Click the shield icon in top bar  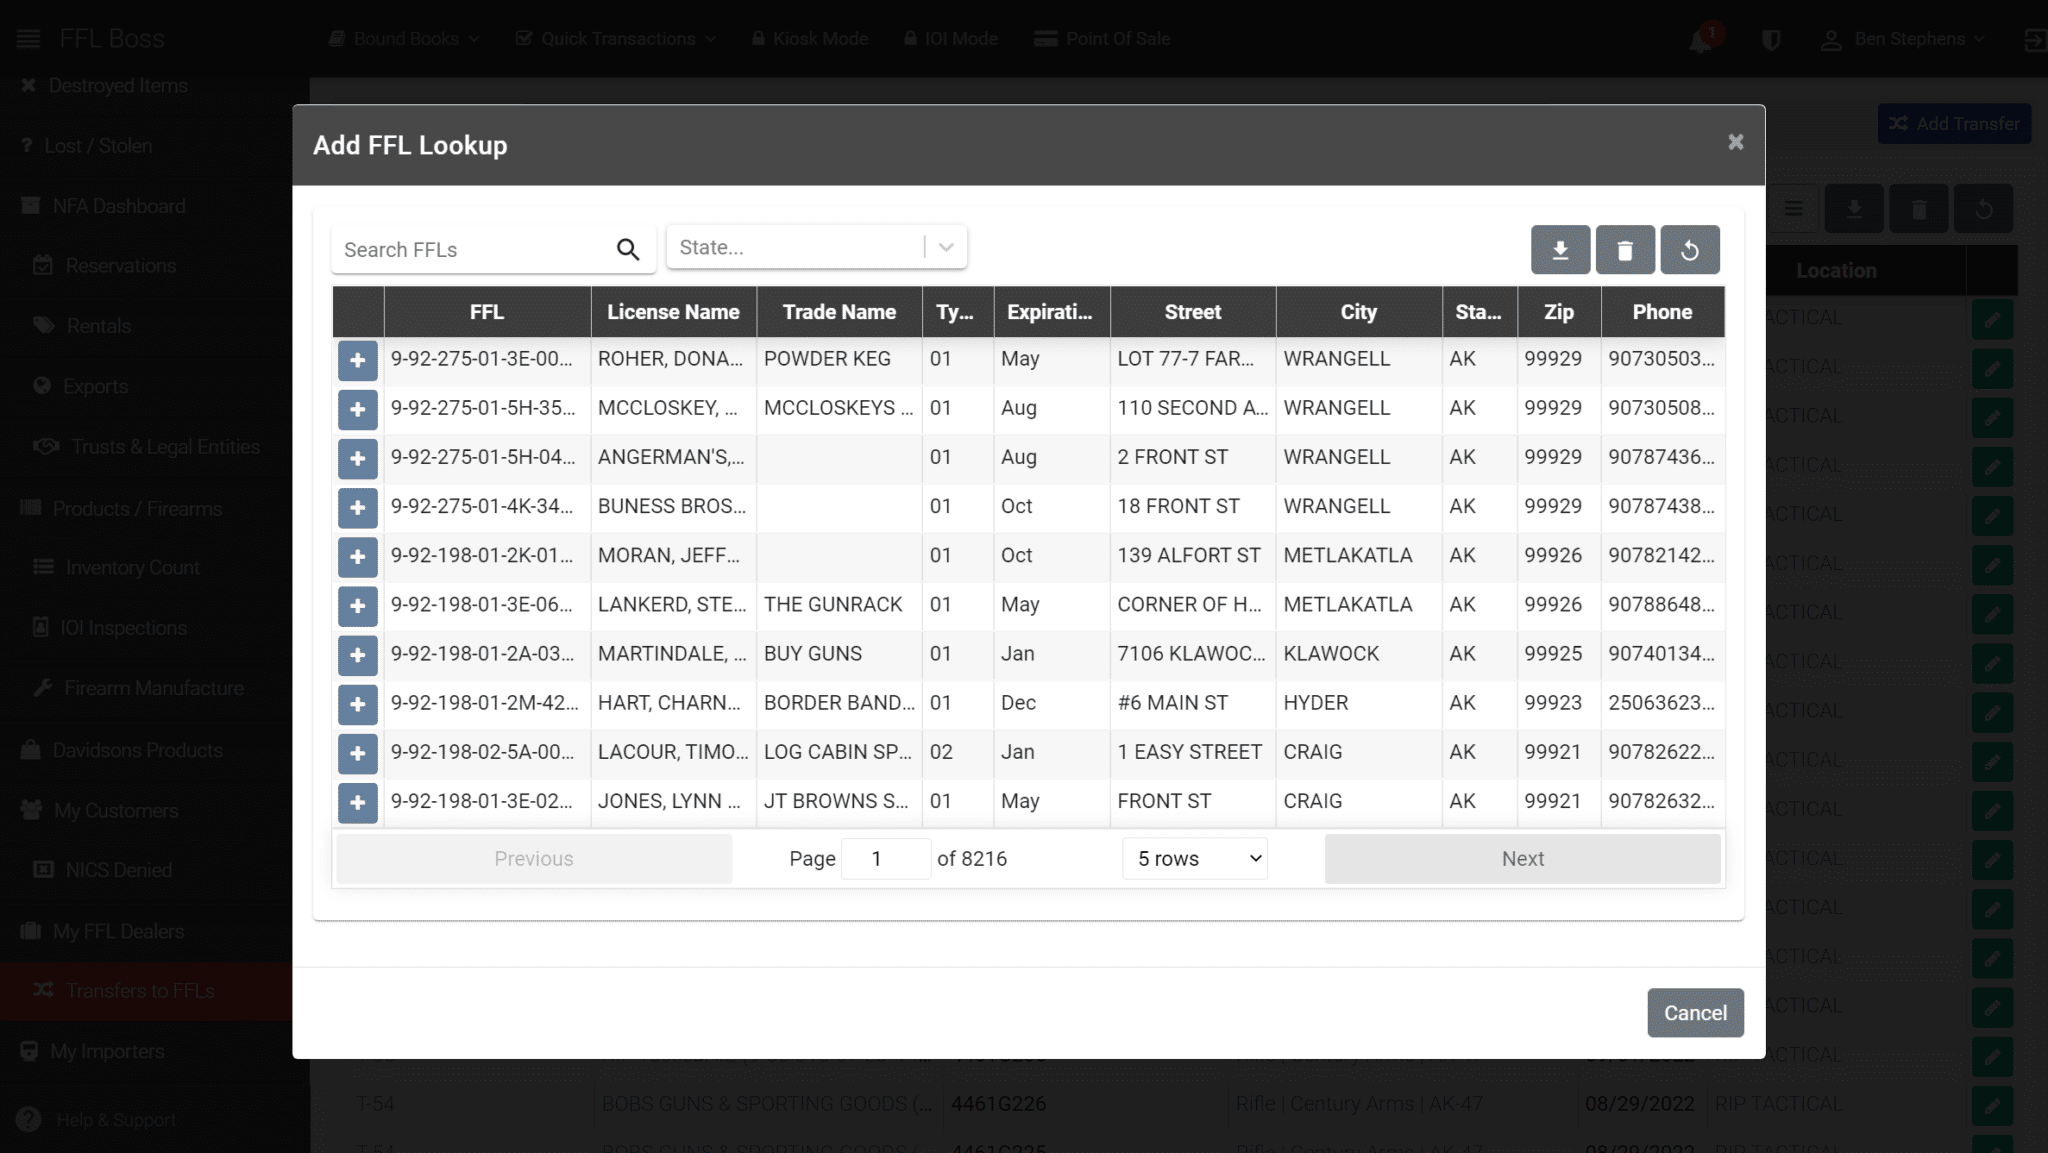[1770, 39]
